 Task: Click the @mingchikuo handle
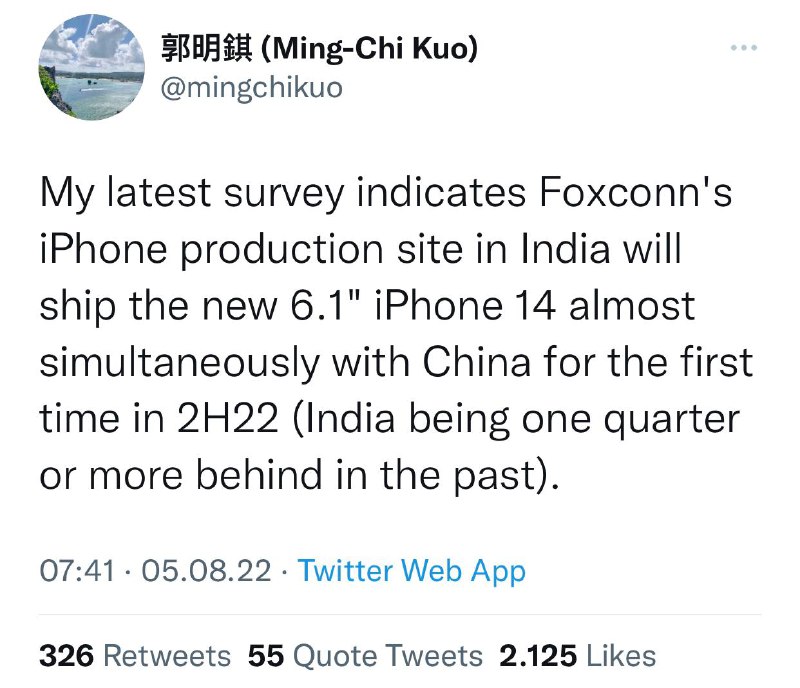click(251, 87)
